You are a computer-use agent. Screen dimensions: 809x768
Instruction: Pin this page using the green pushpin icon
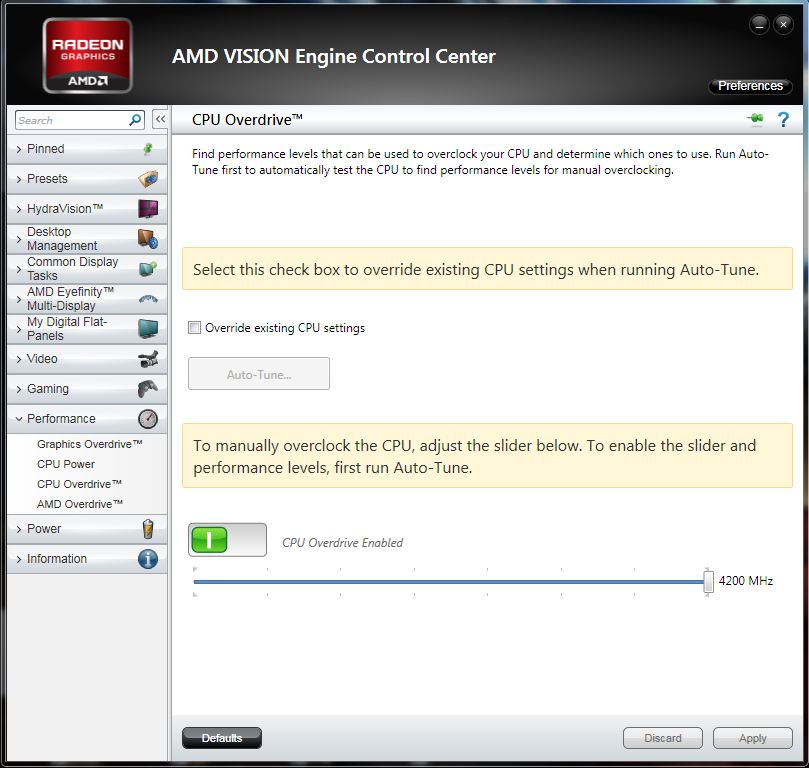755,119
